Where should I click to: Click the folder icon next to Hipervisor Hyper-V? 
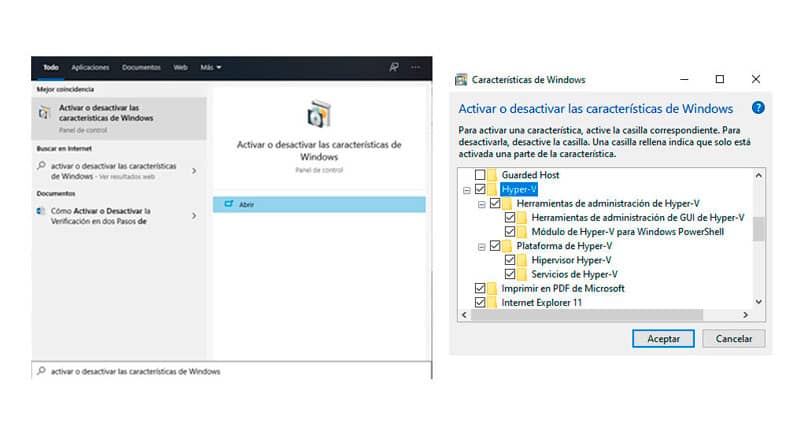point(522,260)
